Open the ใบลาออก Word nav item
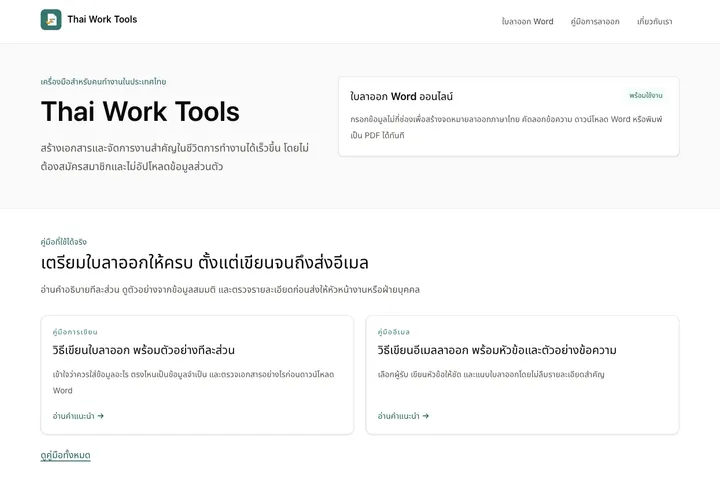 (527, 22)
